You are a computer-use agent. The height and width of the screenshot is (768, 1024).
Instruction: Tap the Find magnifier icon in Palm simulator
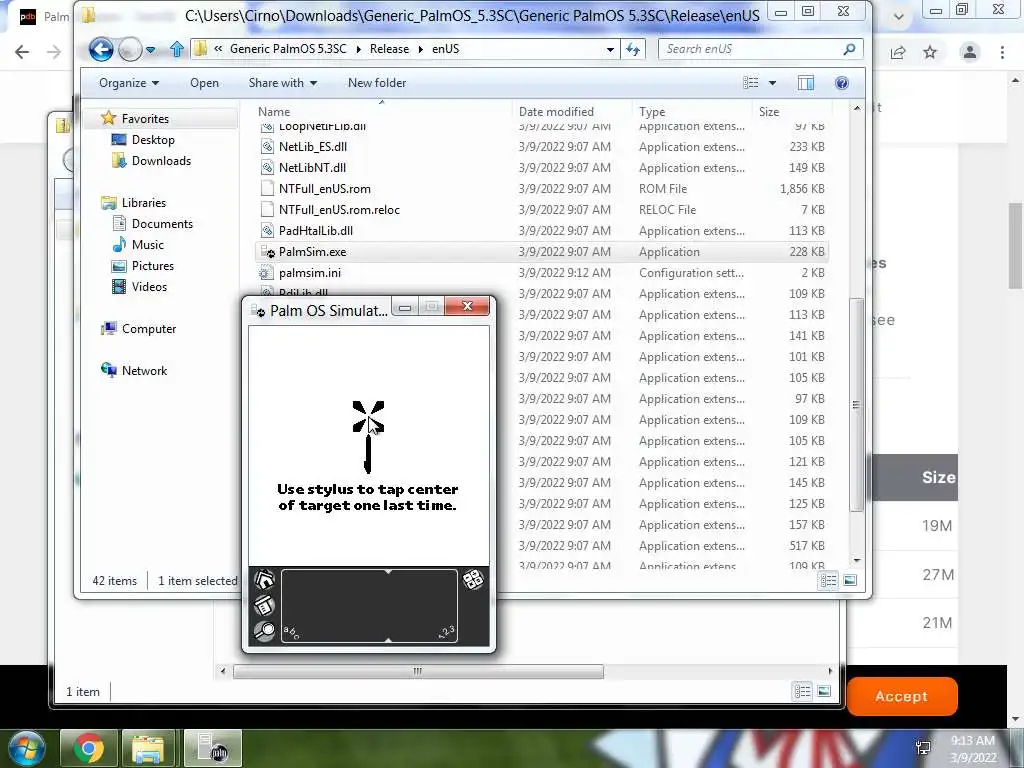tap(264, 631)
